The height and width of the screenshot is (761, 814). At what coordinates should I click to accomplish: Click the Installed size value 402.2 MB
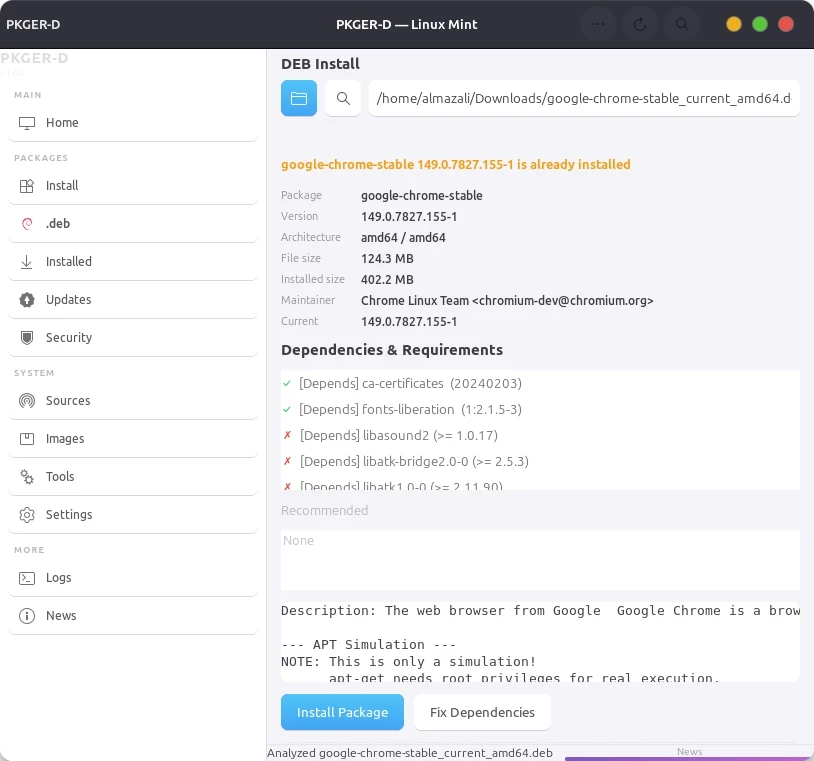click(x=387, y=280)
